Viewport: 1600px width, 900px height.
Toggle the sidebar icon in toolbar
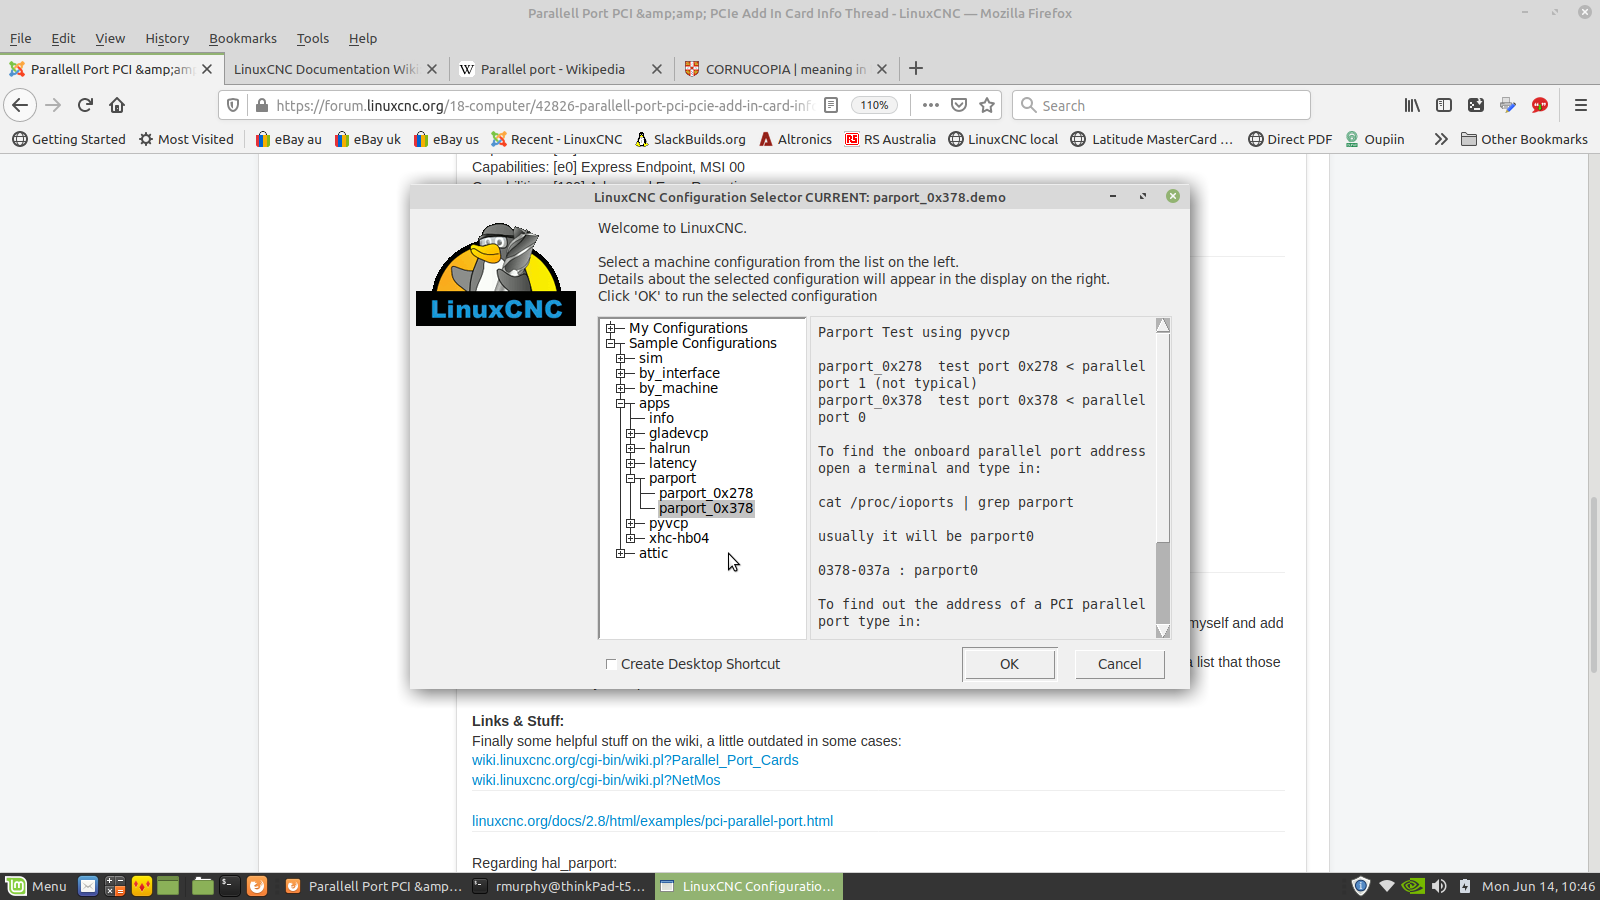tap(1444, 105)
